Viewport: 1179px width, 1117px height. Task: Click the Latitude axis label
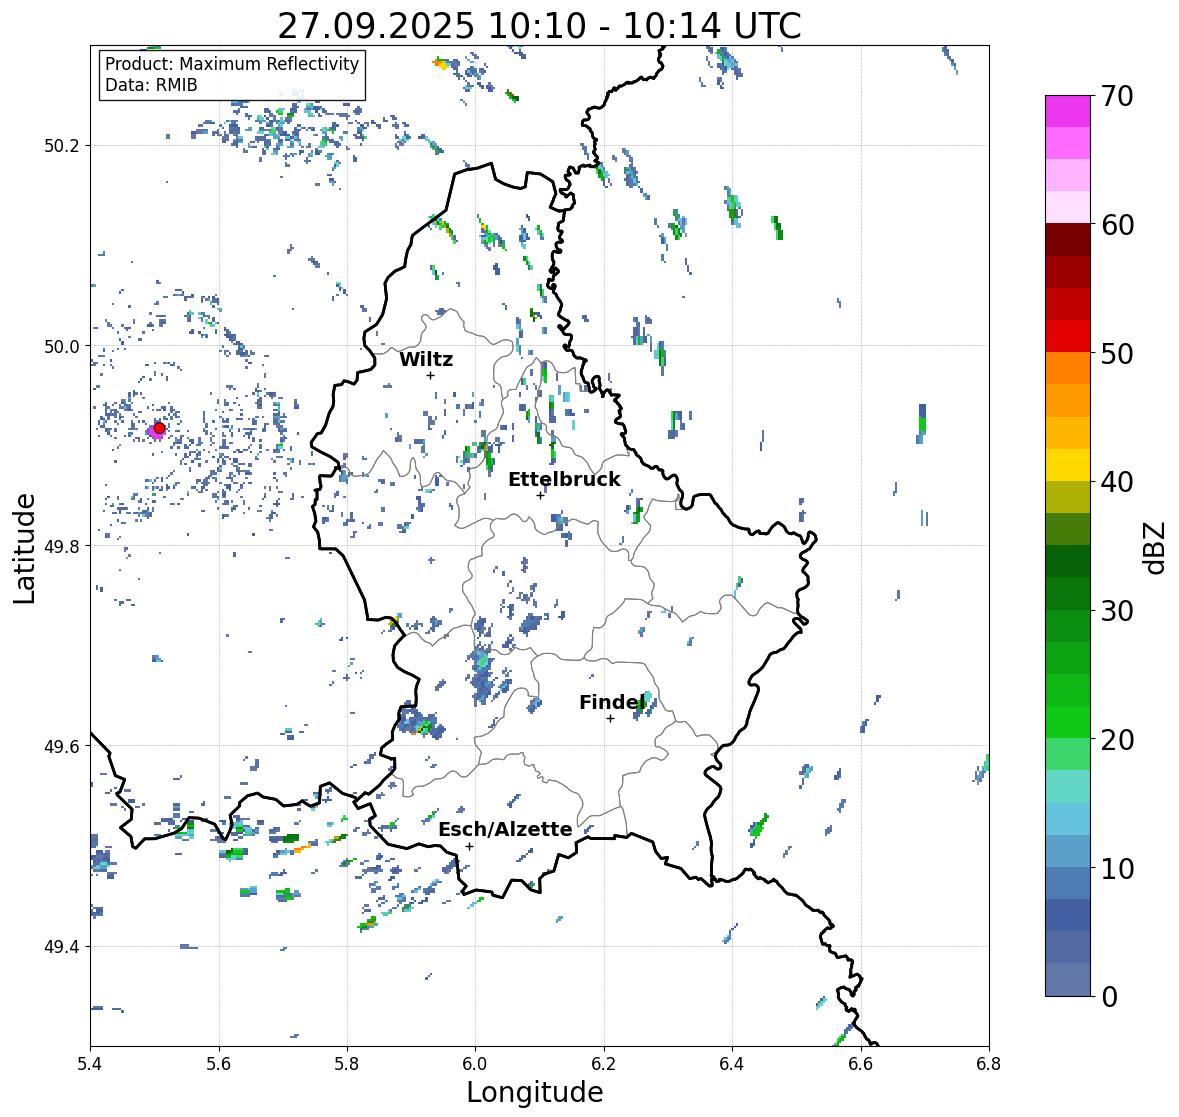click(x=24, y=548)
